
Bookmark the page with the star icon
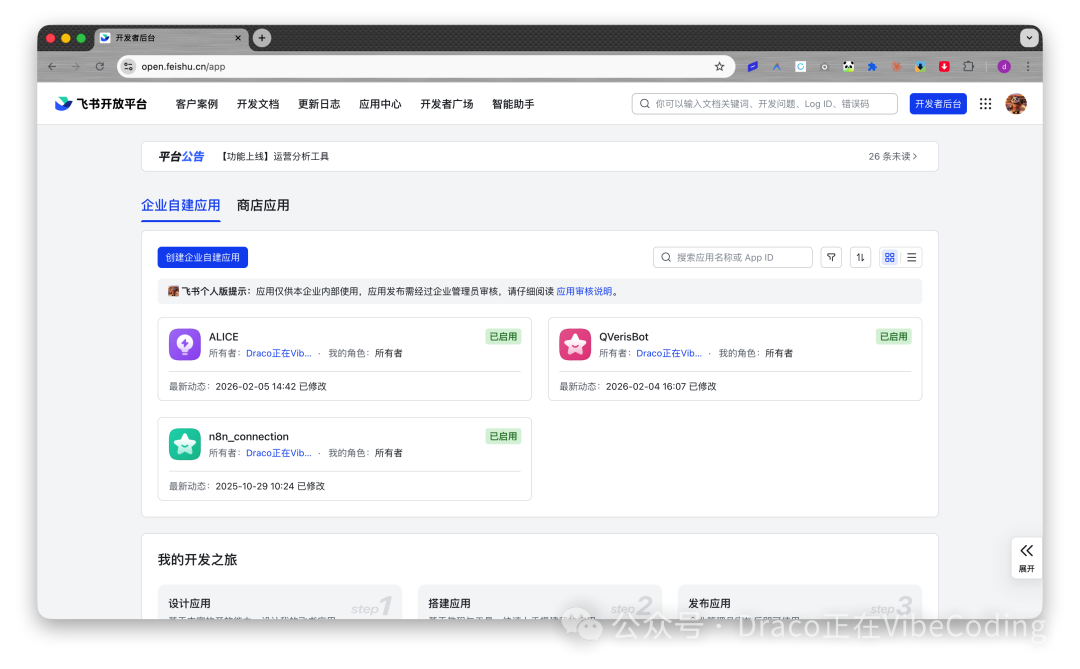(x=719, y=66)
